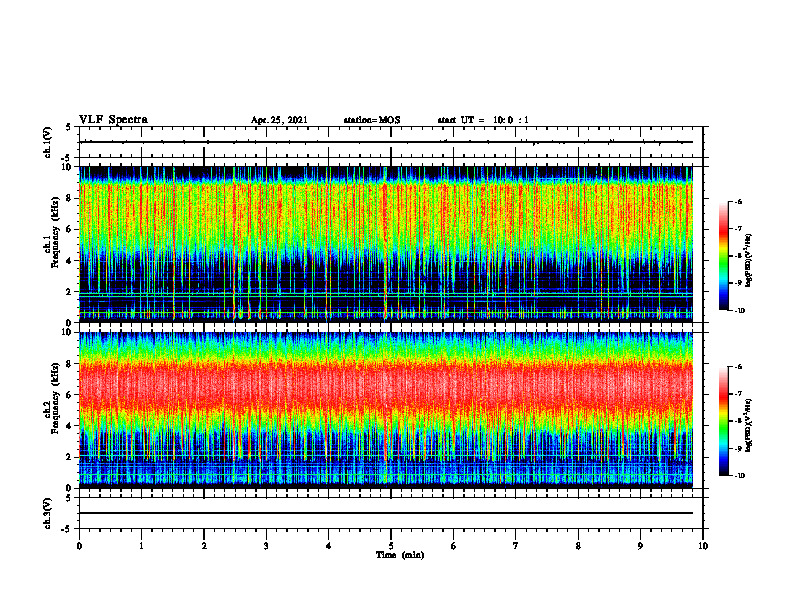Click the 'ch.3(V)' waveform axis label
The height and width of the screenshot is (612, 792).
coord(48,514)
